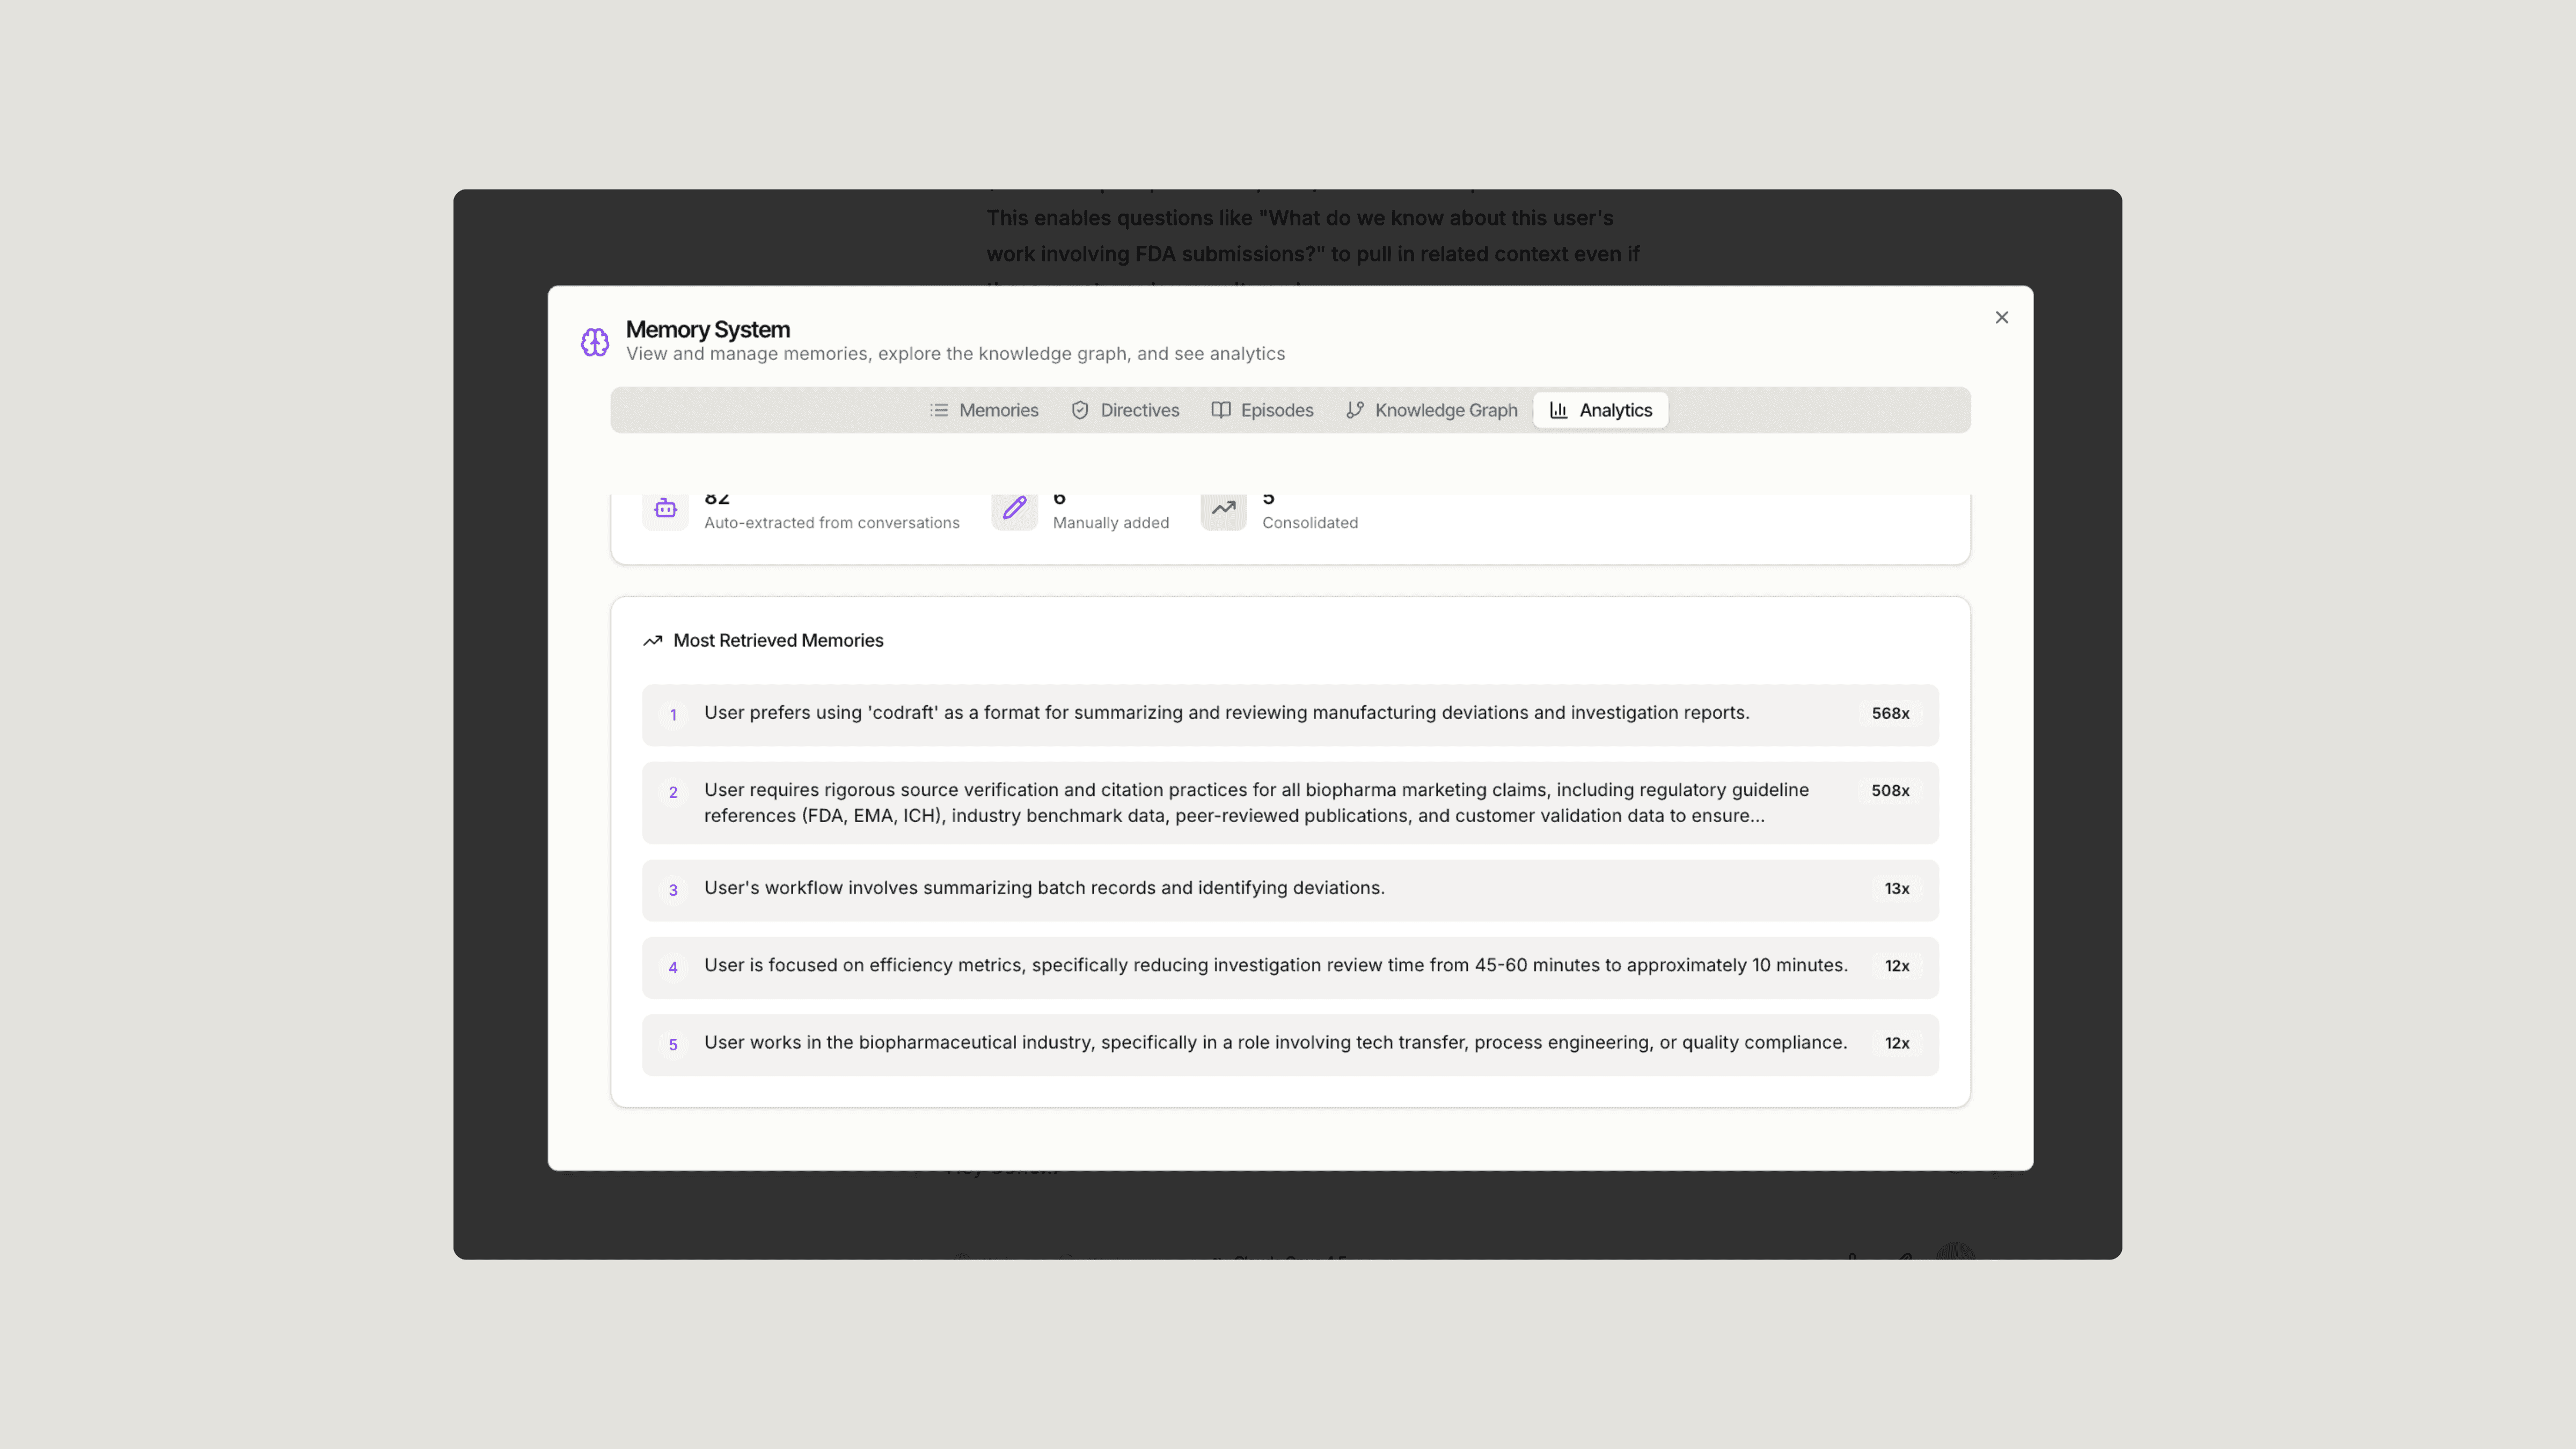Close the Memory System dialog
This screenshot has height=1449, width=2576.
(2001, 317)
